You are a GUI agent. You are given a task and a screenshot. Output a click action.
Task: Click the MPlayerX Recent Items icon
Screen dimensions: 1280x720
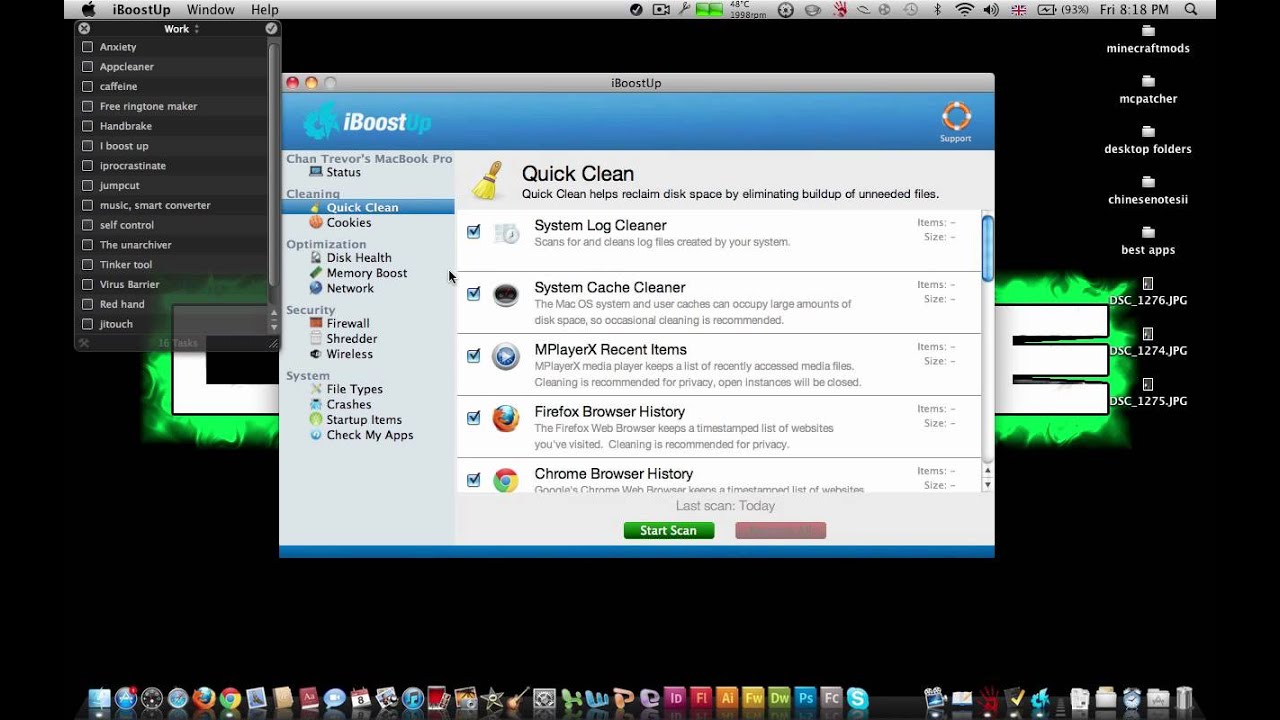(x=506, y=357)
